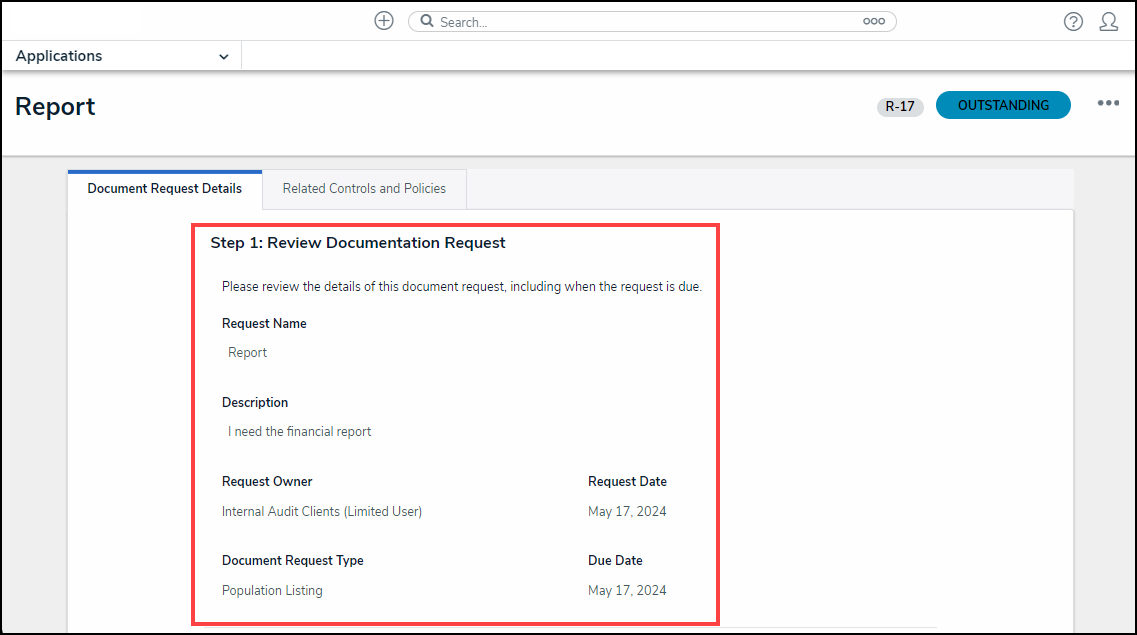Click the Request Owner label
1137x635 pixels.
click(x=267, y=481)
